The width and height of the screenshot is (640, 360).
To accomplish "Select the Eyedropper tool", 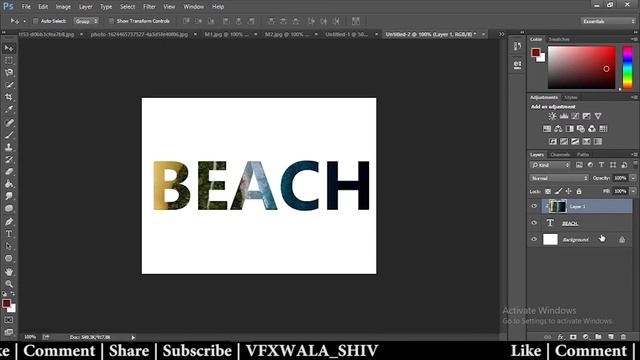I will tap(9, 109).
